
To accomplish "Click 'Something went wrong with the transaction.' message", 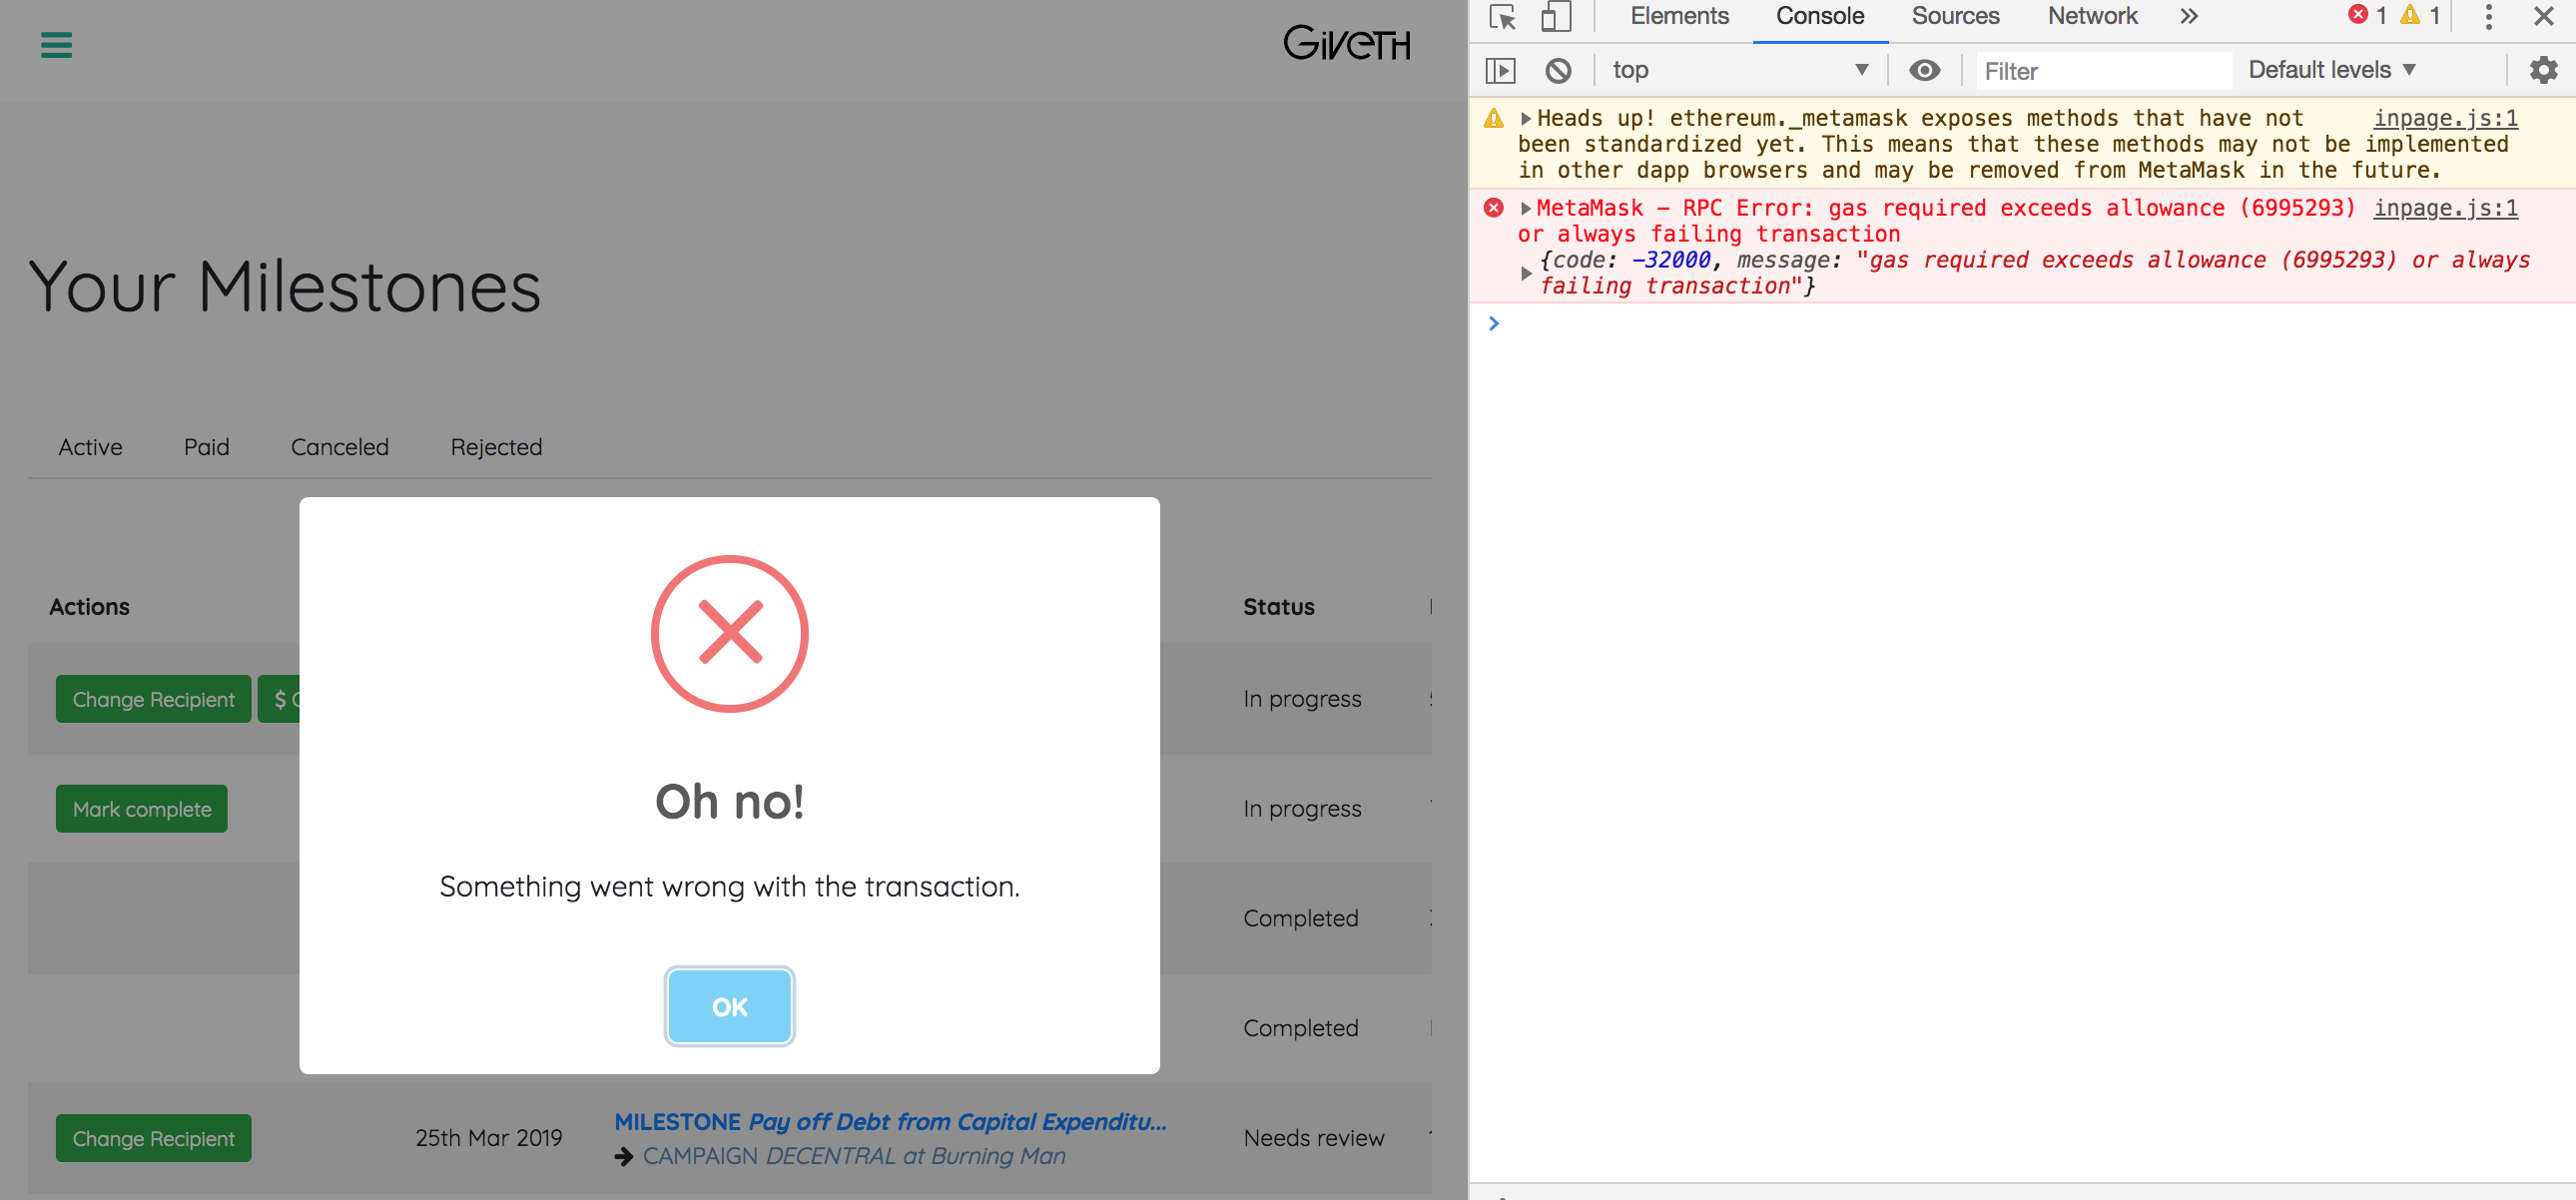I will click(x=729, y=887).
